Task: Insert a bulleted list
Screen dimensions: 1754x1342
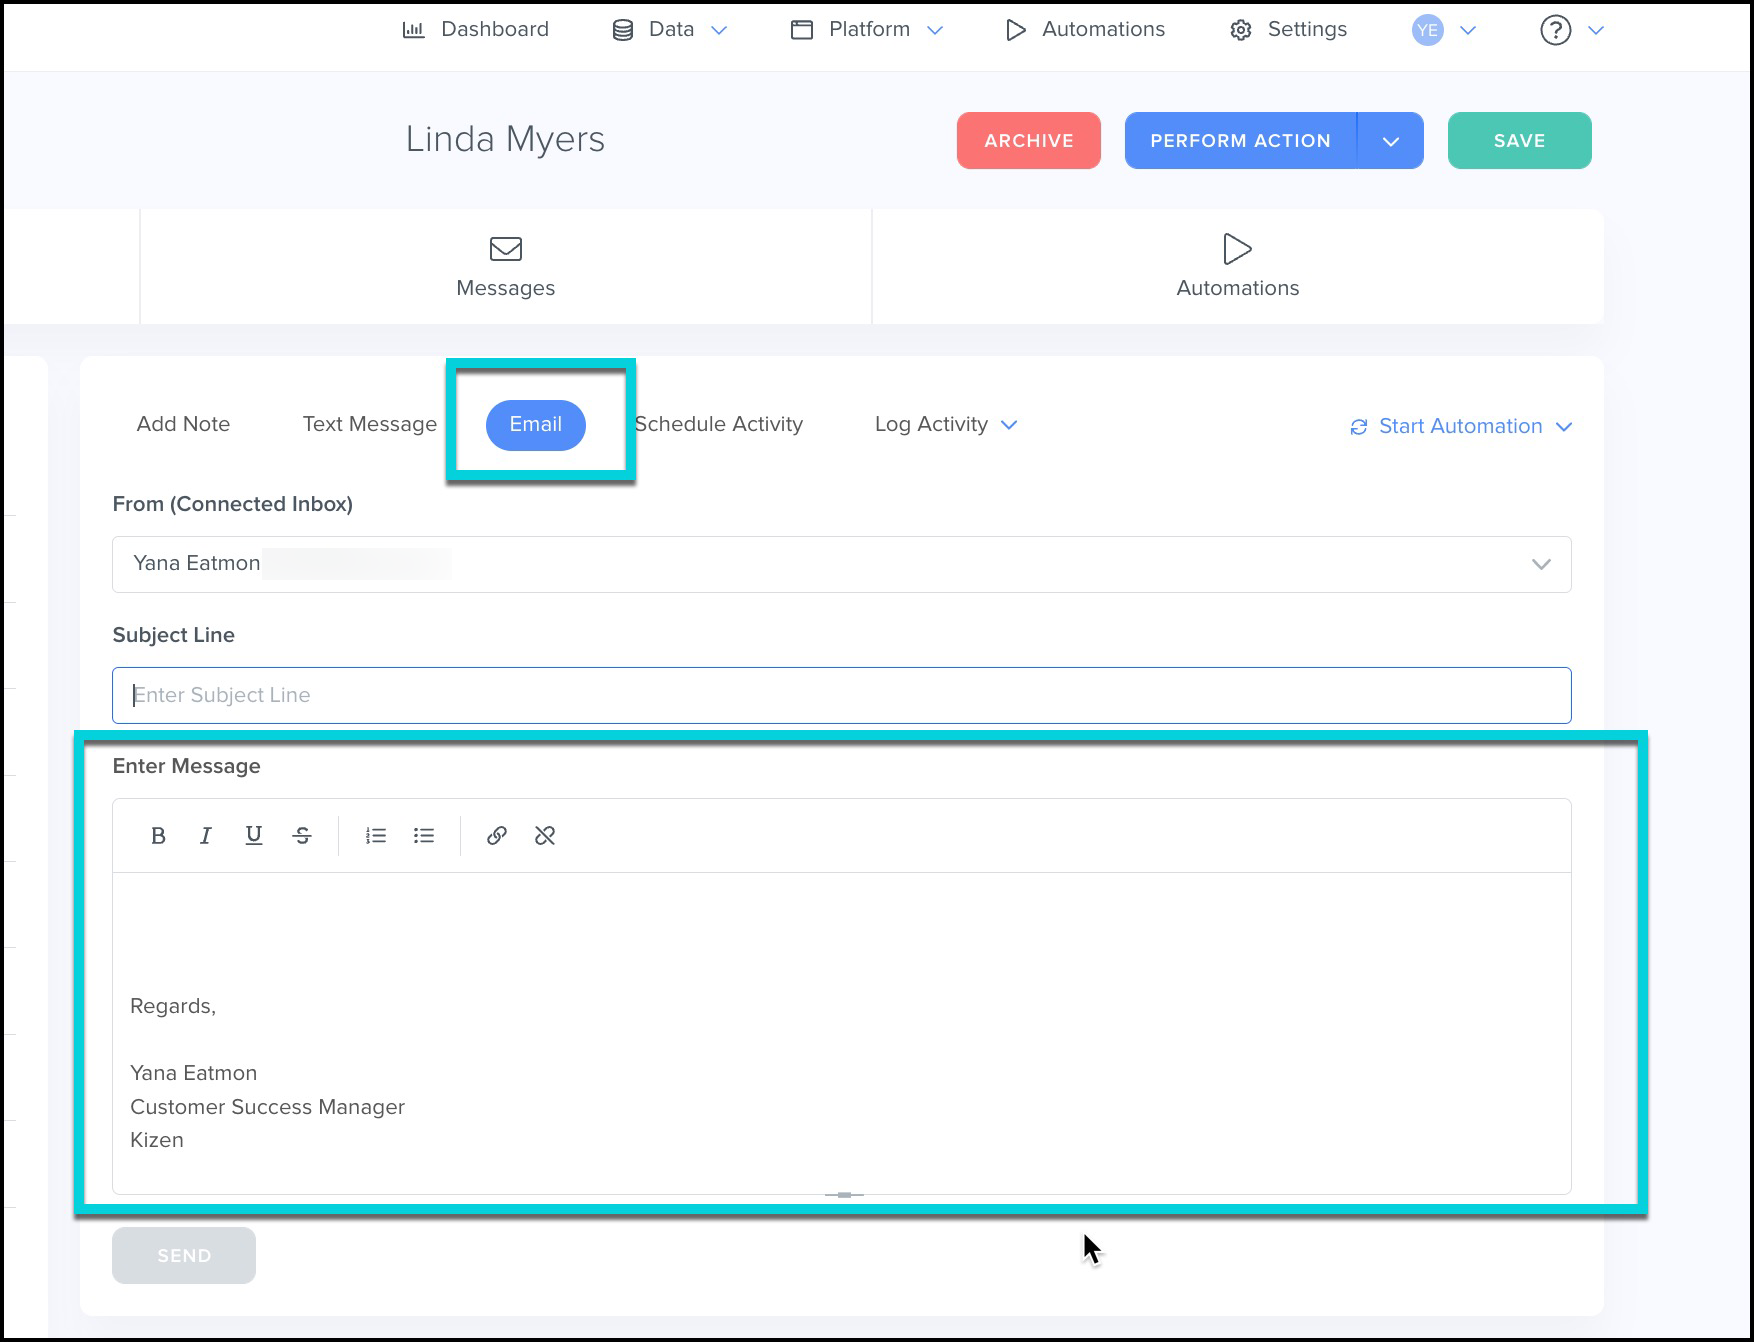Action: tap(424, 836)
